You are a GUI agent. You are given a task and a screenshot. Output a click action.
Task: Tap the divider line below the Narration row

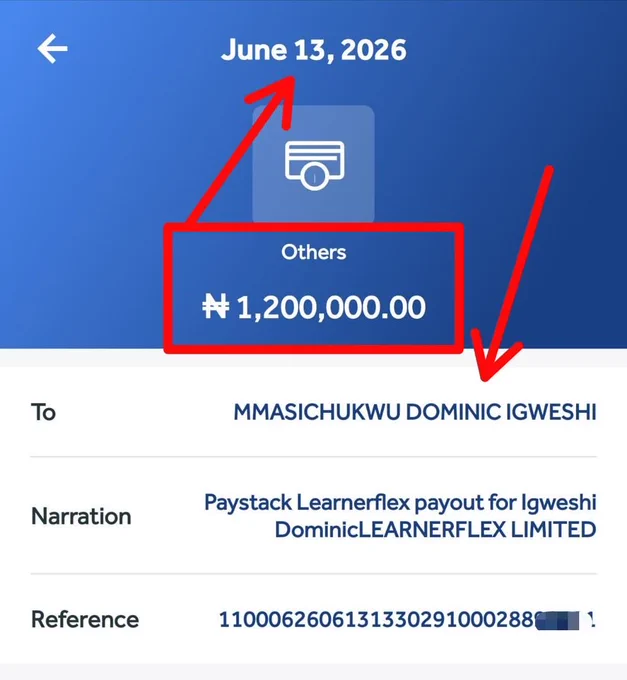(x=314, y=574)
